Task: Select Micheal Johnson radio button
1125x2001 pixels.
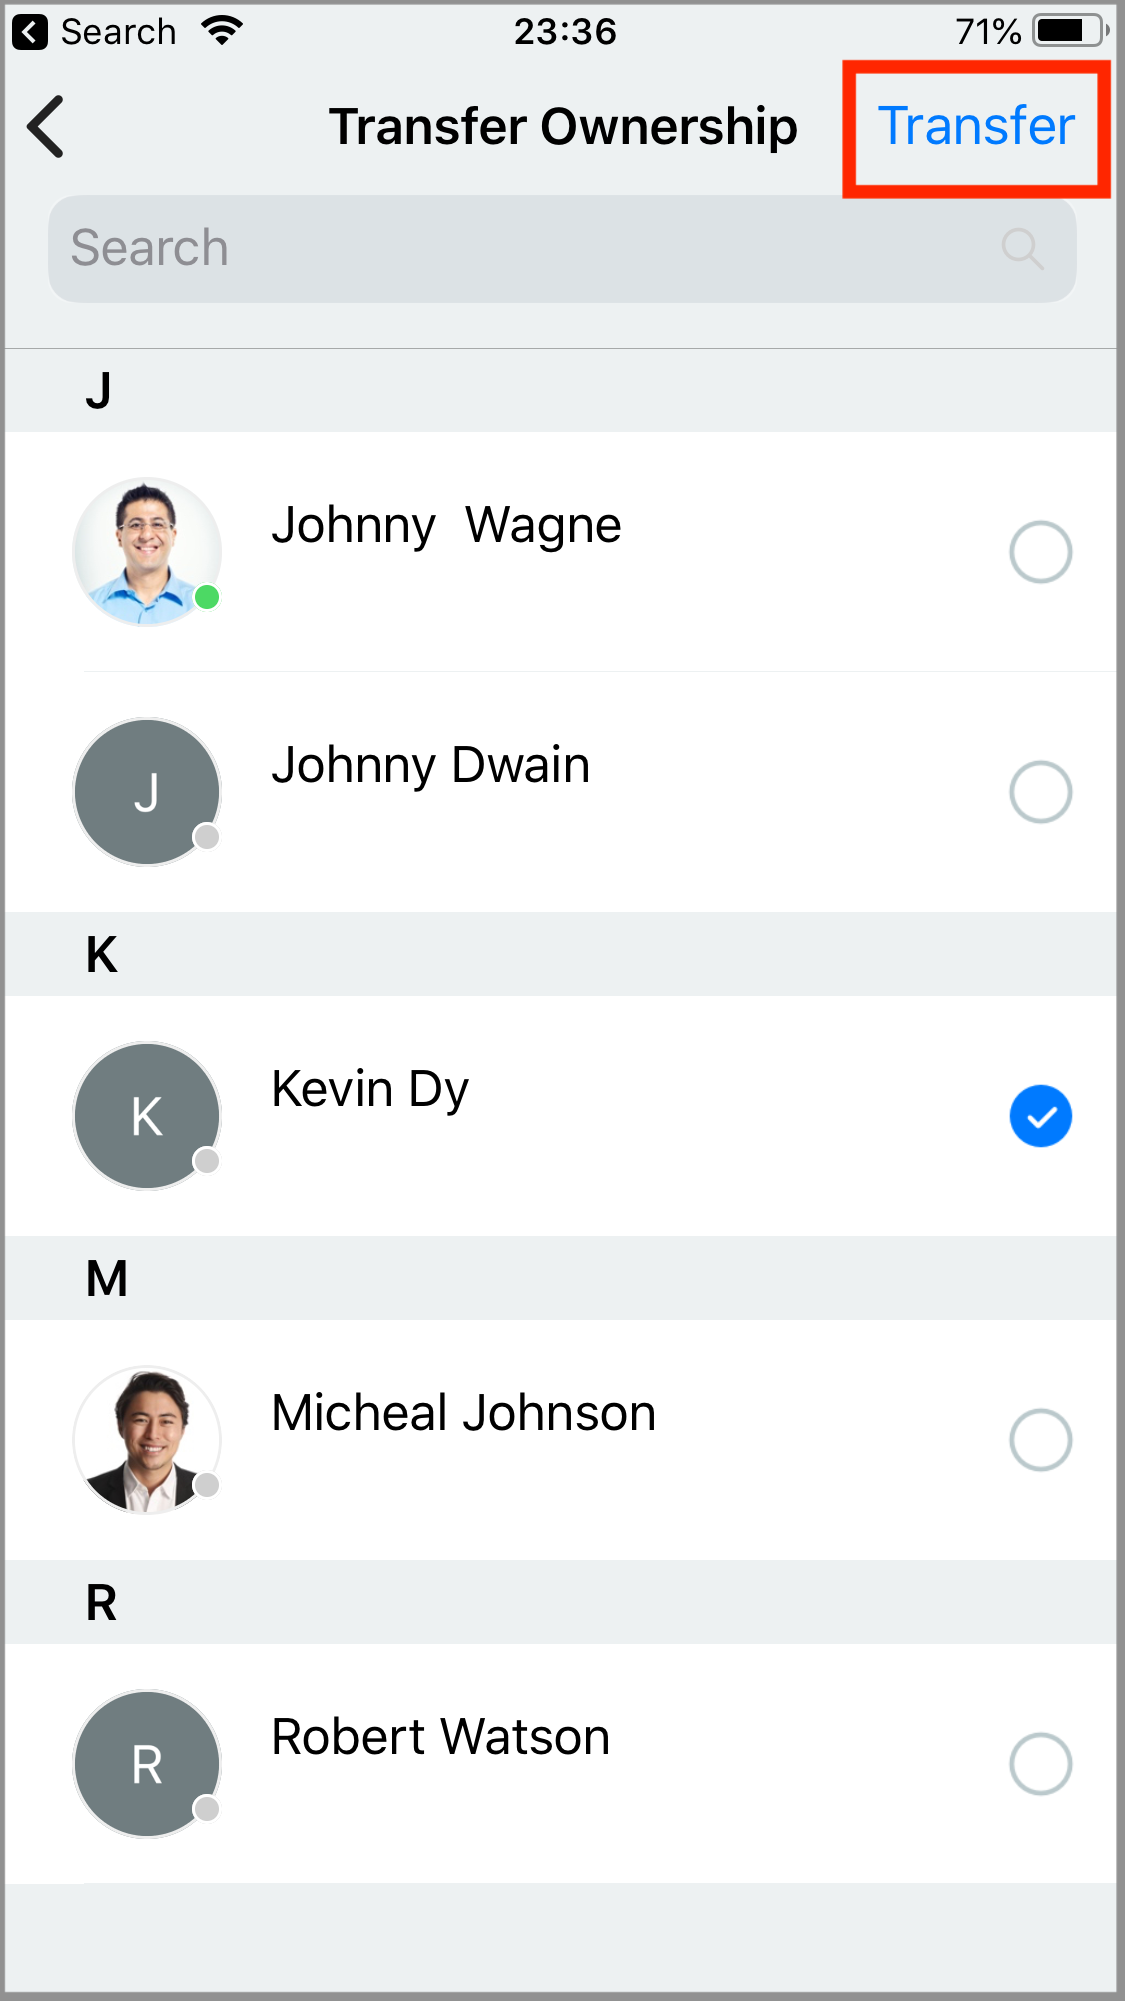Action: pos(1040,1440)
